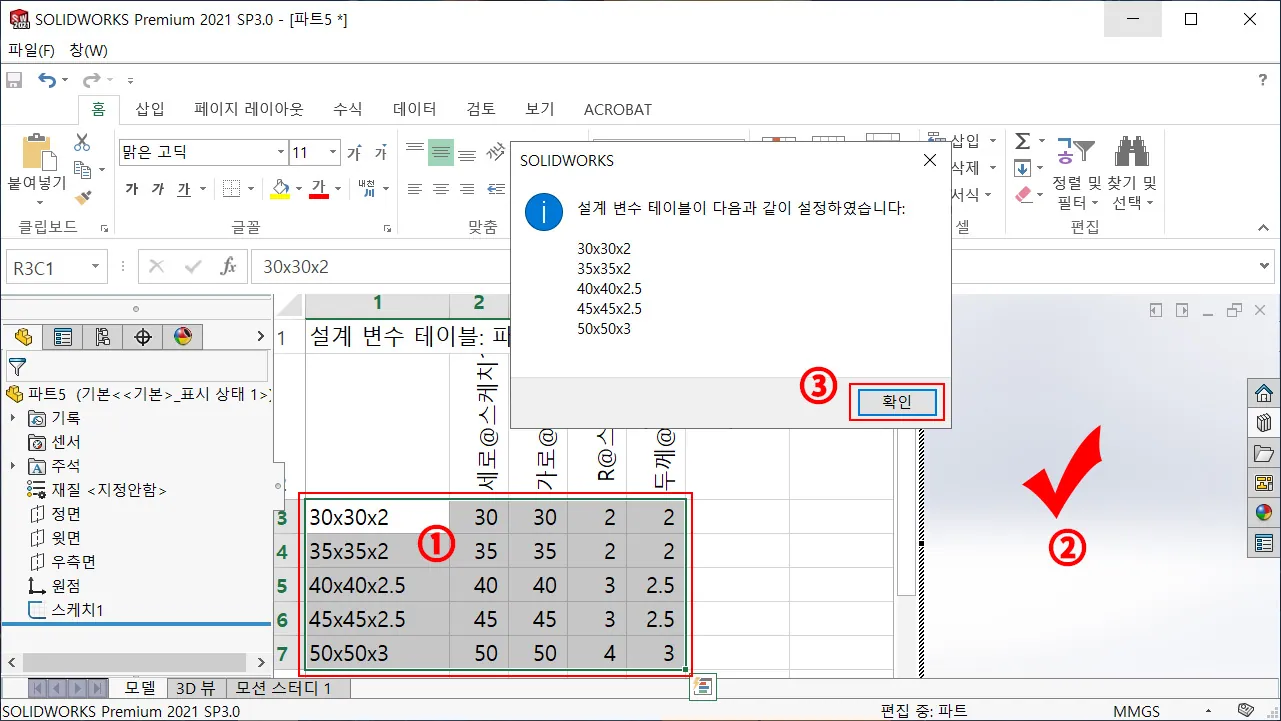Click the Find and Select binoculars icon
Viewport: 1281px width, 721px height.
pos(1131,152)
